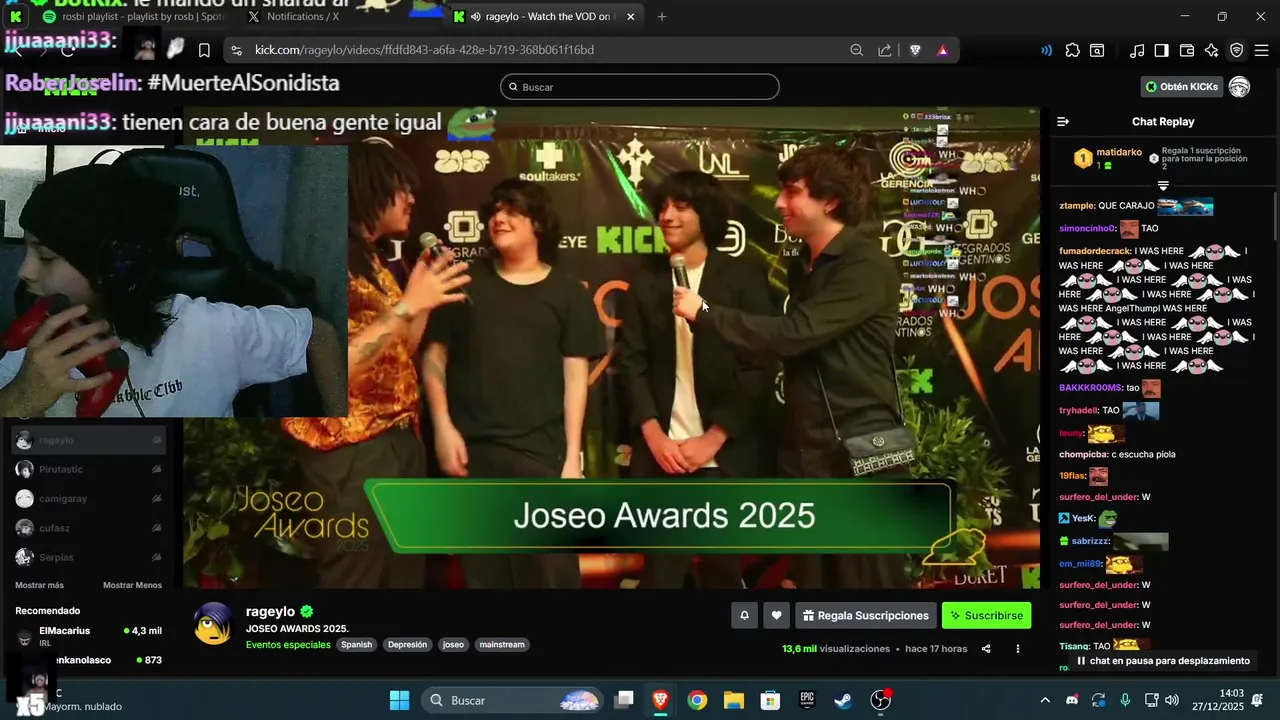Click the zoom magnifier icon in address bar
Screen dimensions: 1280x720
pyautogui.click(x=857, y=50)
